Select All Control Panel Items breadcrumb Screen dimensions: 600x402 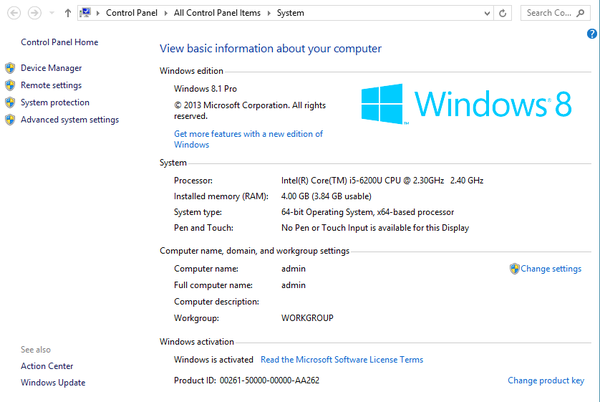[217, 13]
